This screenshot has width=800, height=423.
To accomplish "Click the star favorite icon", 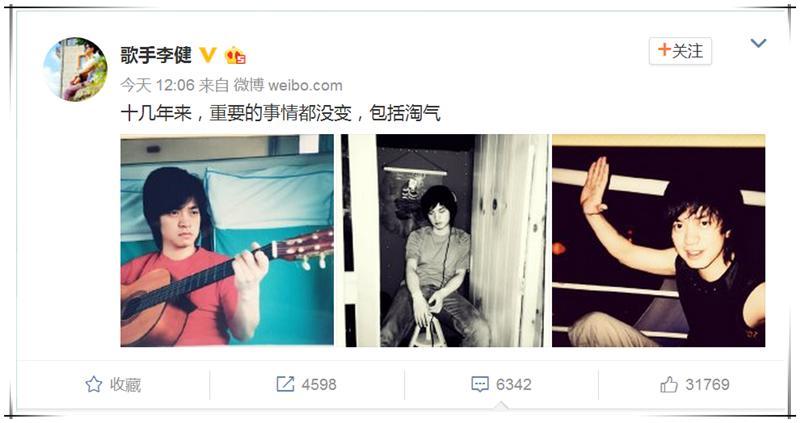I will click(x=93, y=384).
